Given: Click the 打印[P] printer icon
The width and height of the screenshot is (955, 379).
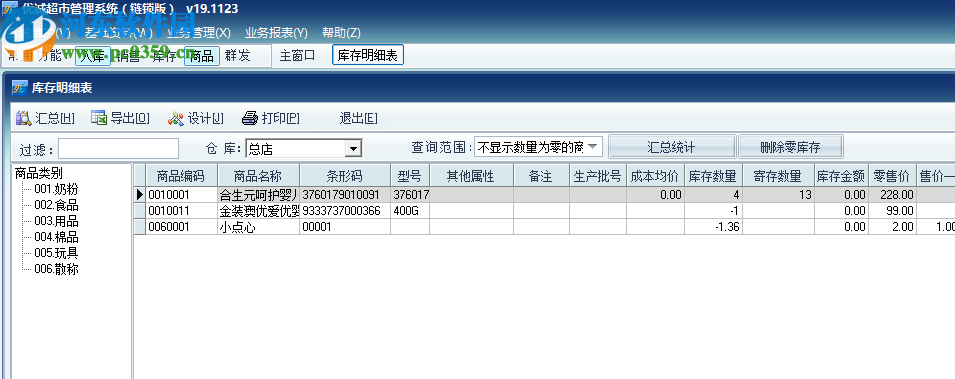Looking at the screenshot, I should (x=250, y=118).
